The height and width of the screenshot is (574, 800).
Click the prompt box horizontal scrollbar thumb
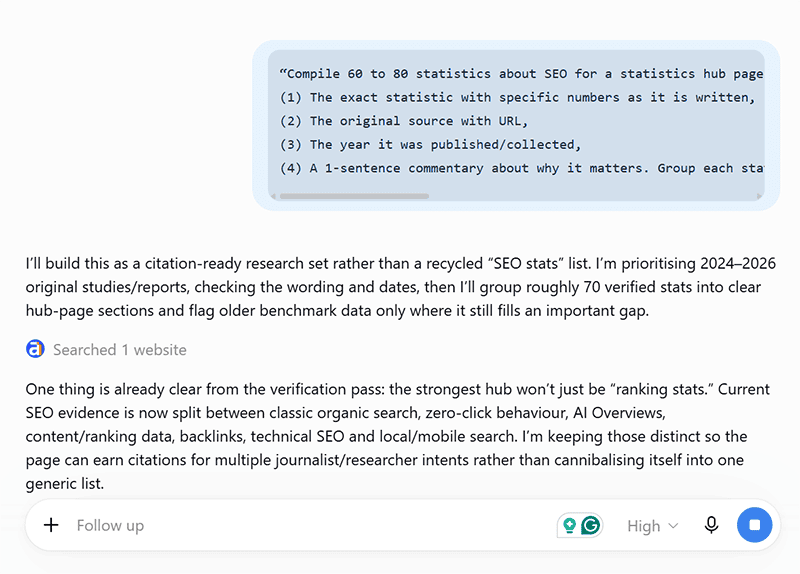tap(355, 196)
